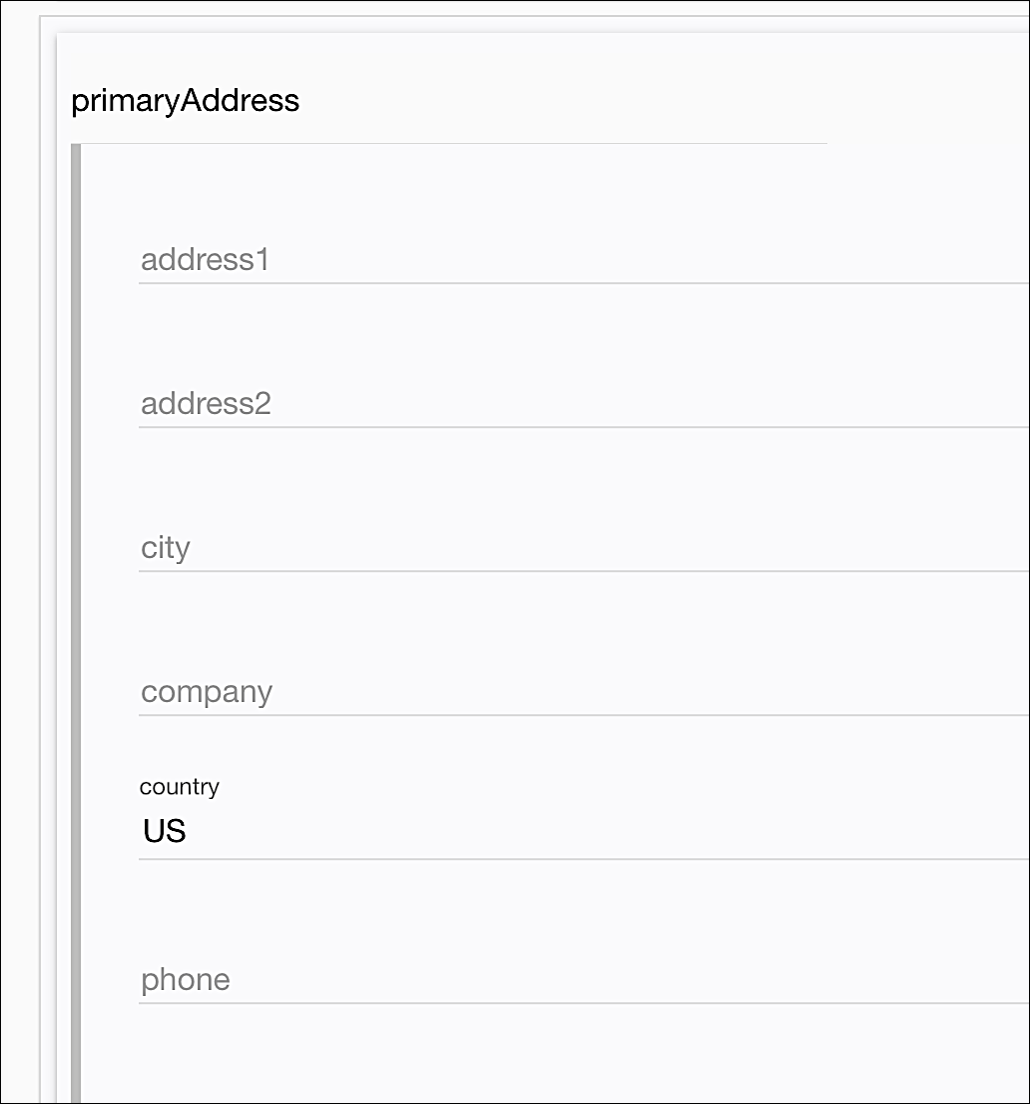Image resolution: width=1030 pixels, height=1104 pixels.
Task: Select the US value text
Action: (x=165, y=832)
